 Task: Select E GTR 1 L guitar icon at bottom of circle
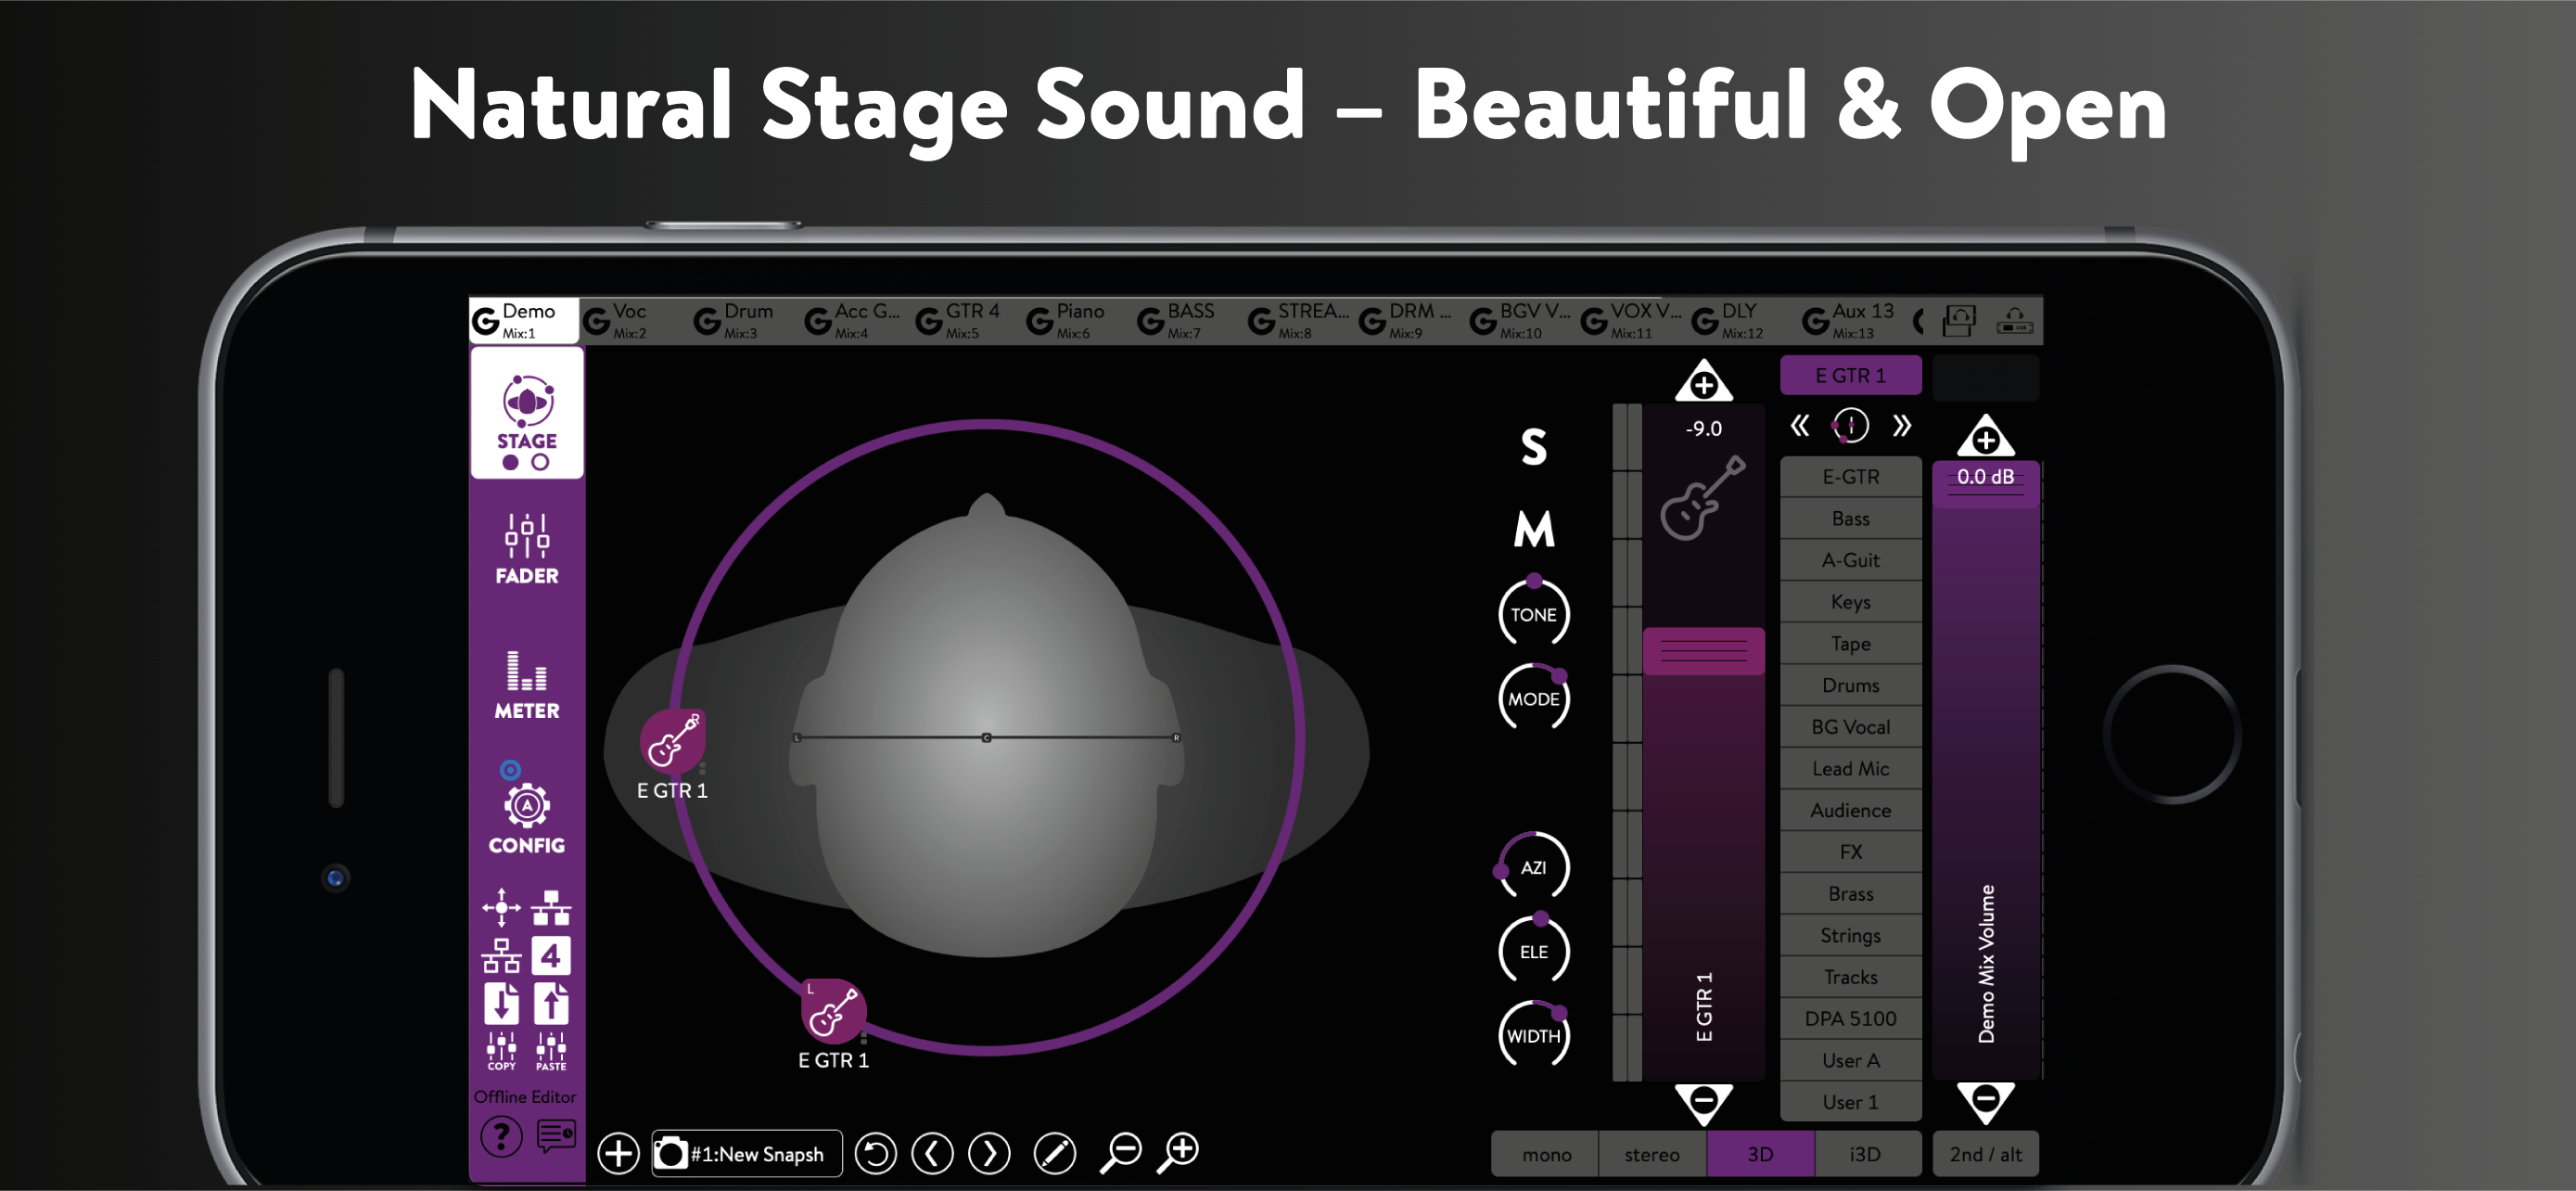[x=833, y=1011]
